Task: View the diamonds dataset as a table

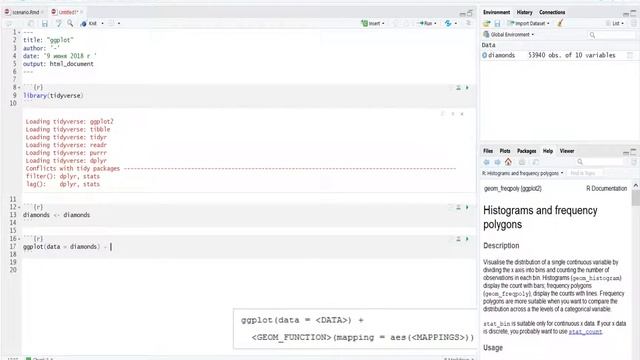Action: coord(630,55)
